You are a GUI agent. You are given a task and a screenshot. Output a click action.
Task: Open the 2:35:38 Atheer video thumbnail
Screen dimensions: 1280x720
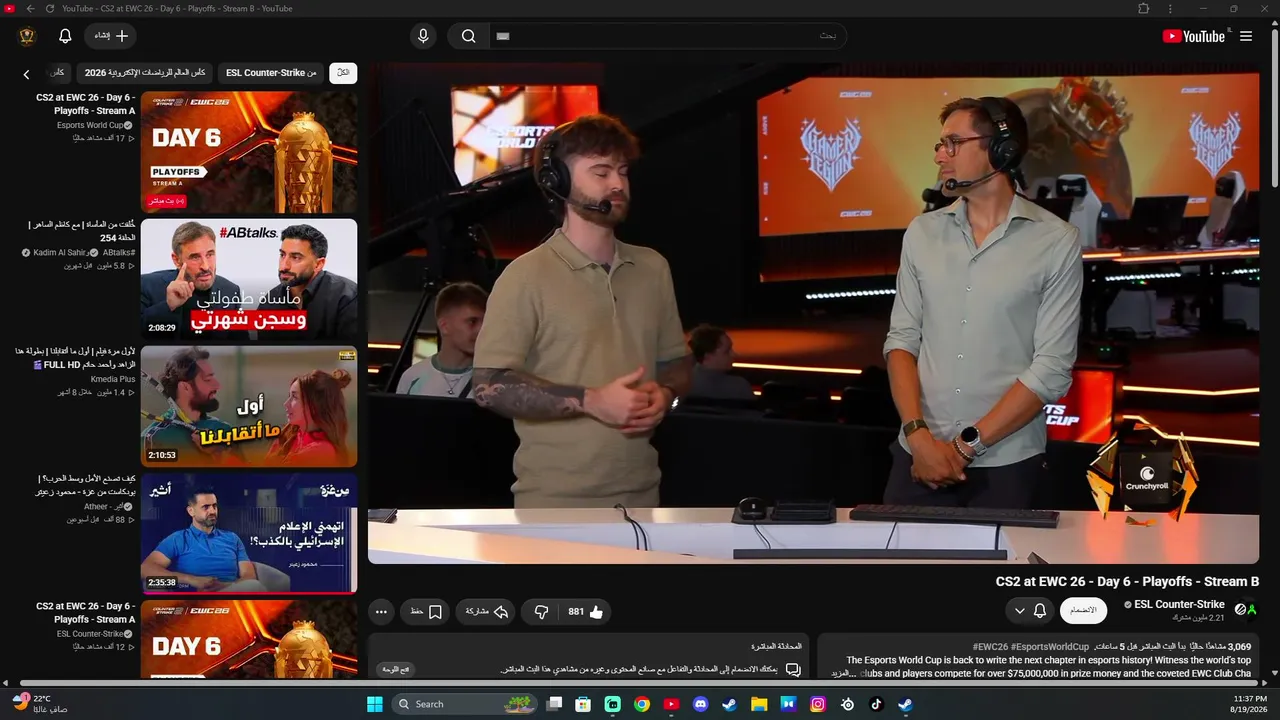pyautogui.click(x=249, y=533)
